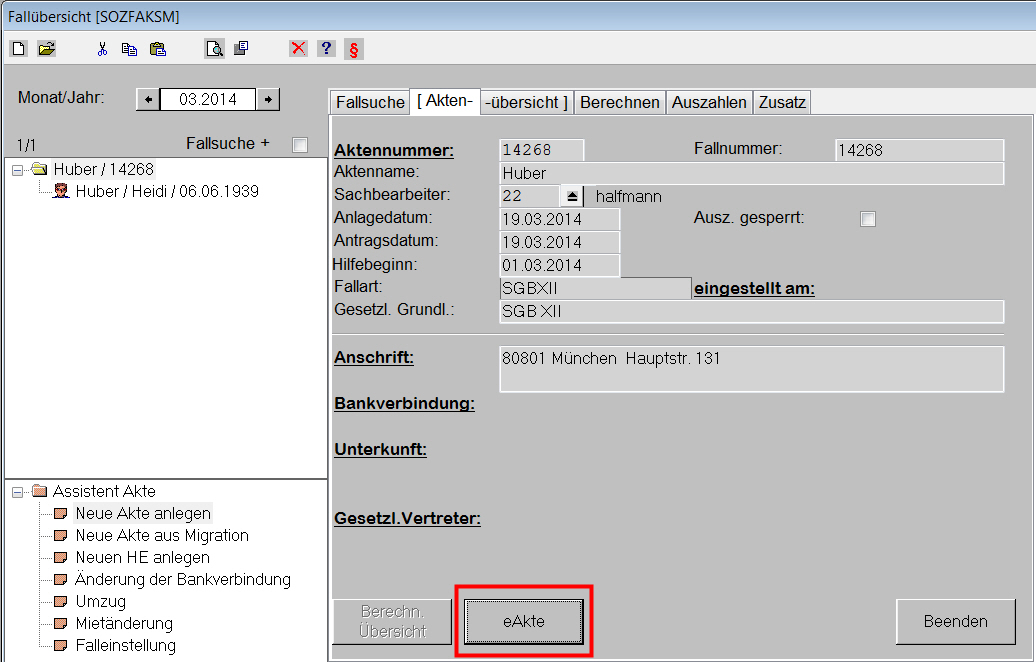1036x662 pixels.
Task: Click the red paragraph sign icon
Action: pyautogui.click(x=353, y=48)
